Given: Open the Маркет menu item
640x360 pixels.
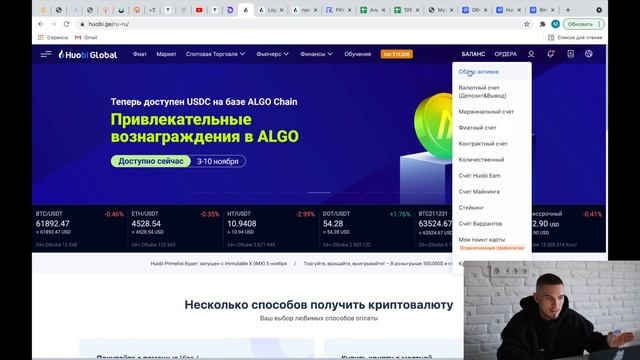Looking at the screenshot, I should coord(166,54).
